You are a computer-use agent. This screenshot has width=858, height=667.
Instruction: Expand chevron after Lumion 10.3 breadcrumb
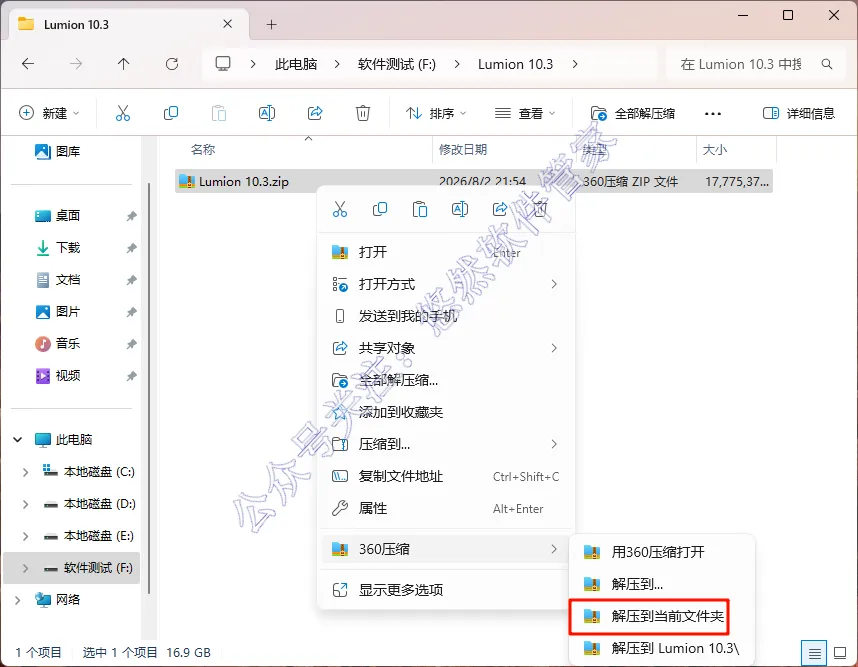(575, 64)
